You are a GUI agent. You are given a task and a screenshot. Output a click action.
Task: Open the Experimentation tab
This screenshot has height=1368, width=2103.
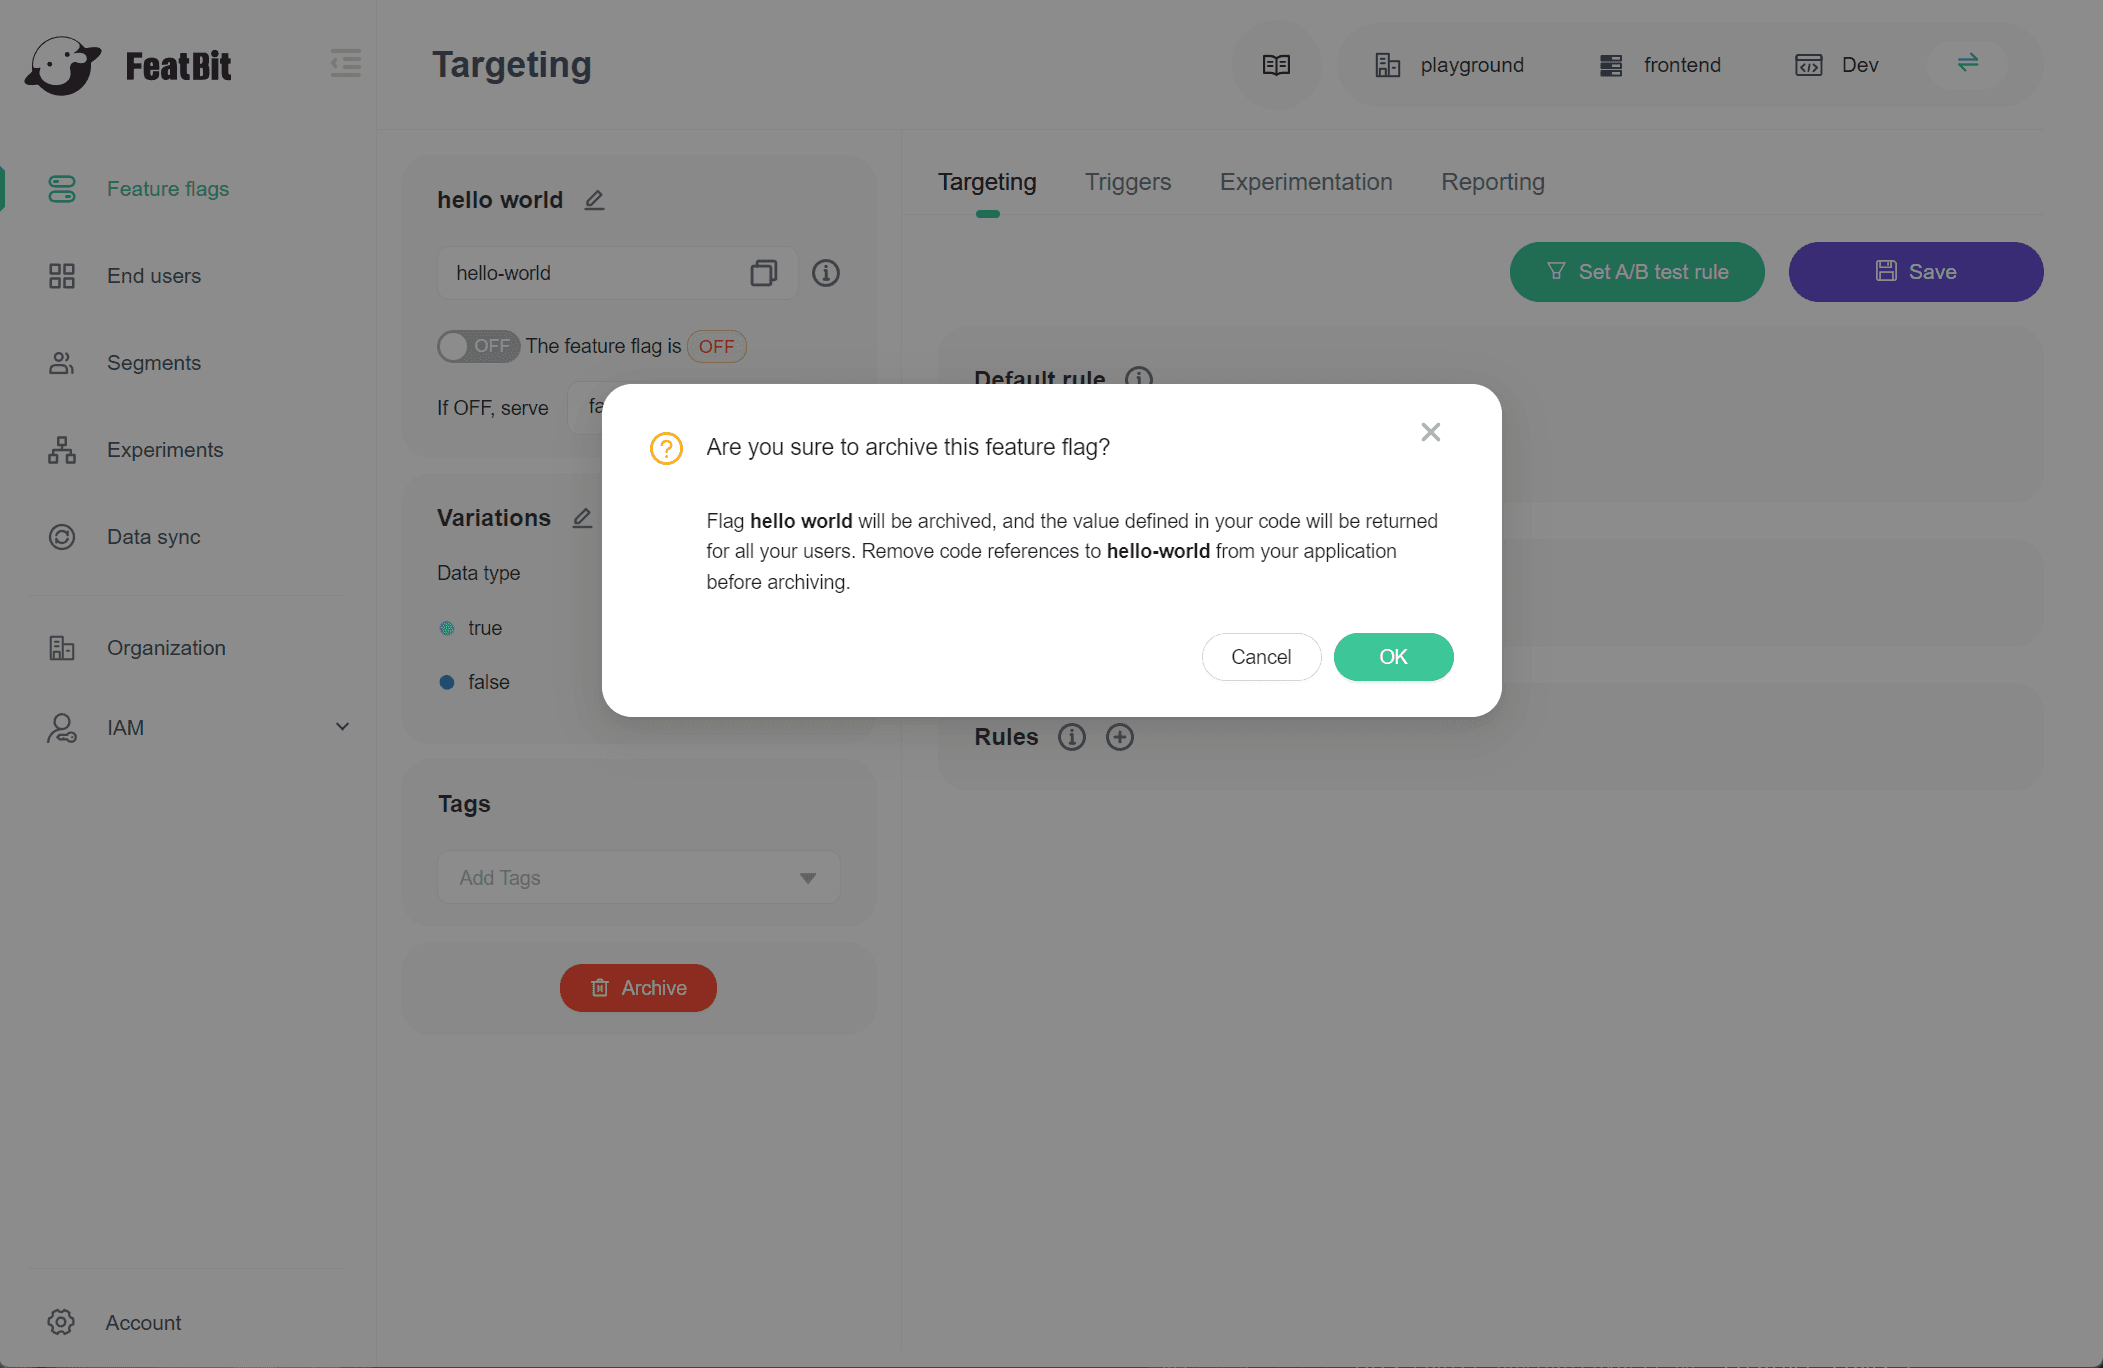1305,182
